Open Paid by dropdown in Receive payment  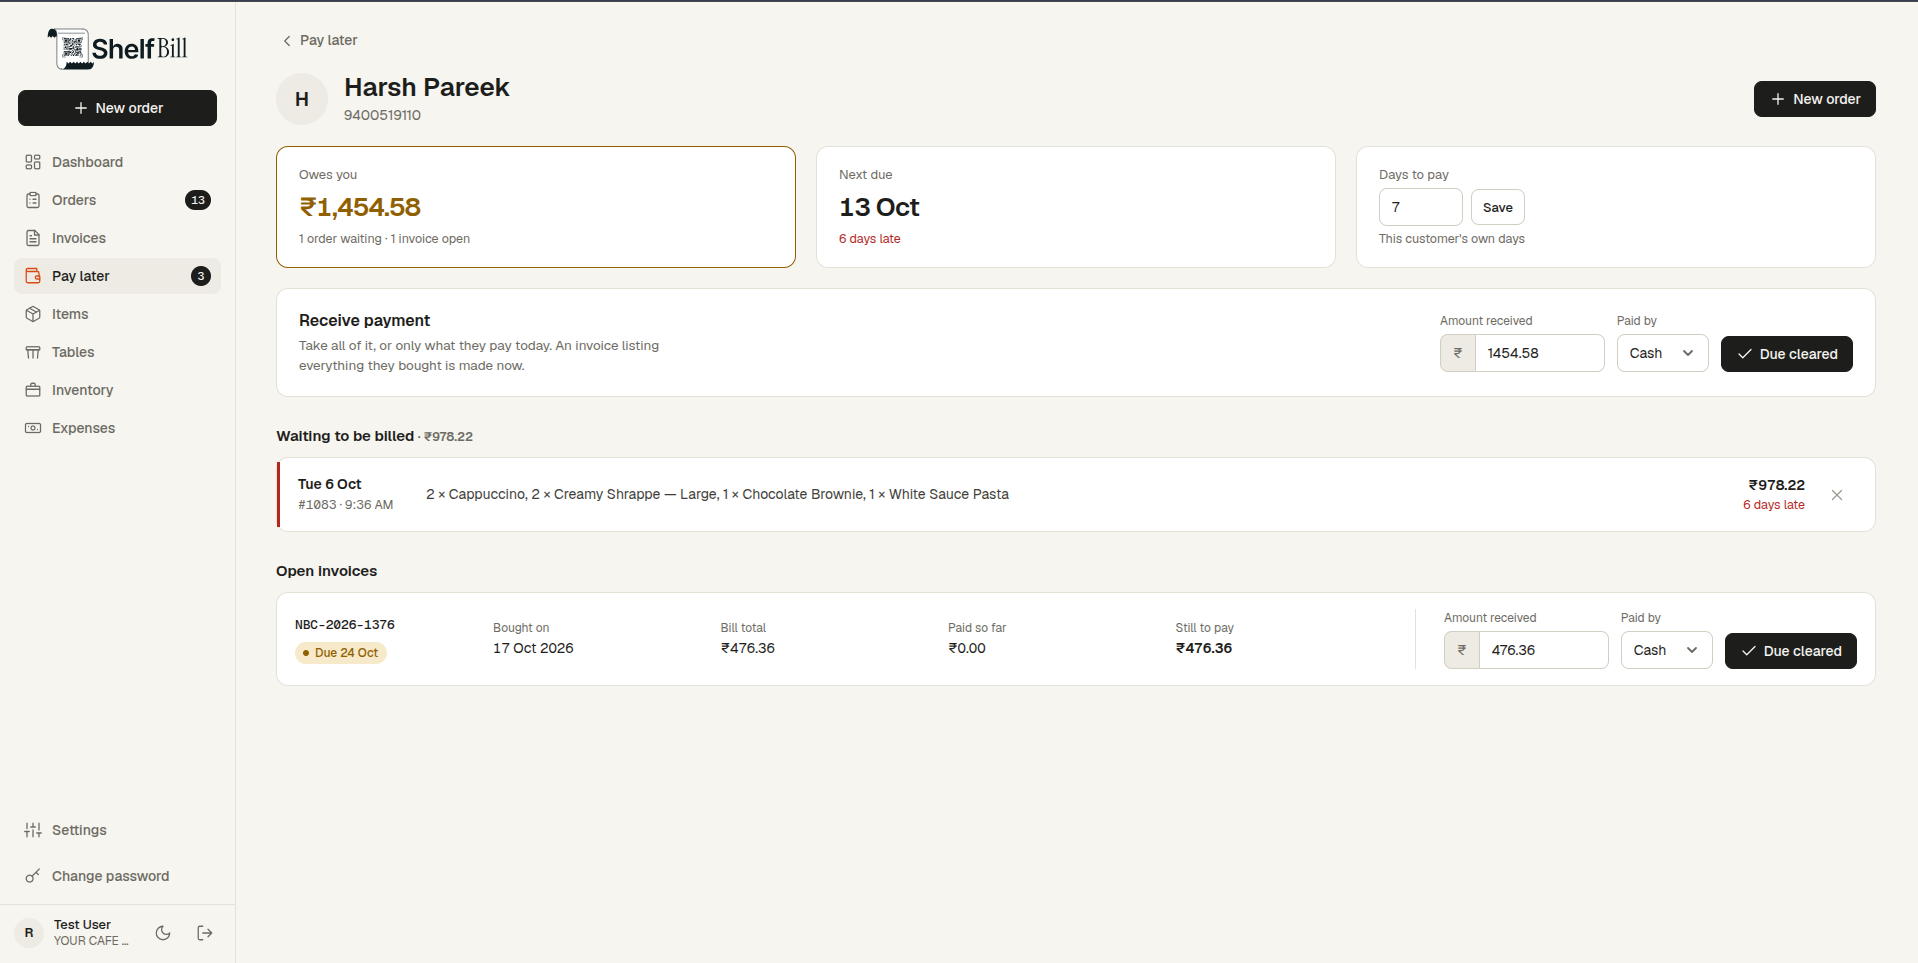pyautogui.click(x=1662, y=353)
